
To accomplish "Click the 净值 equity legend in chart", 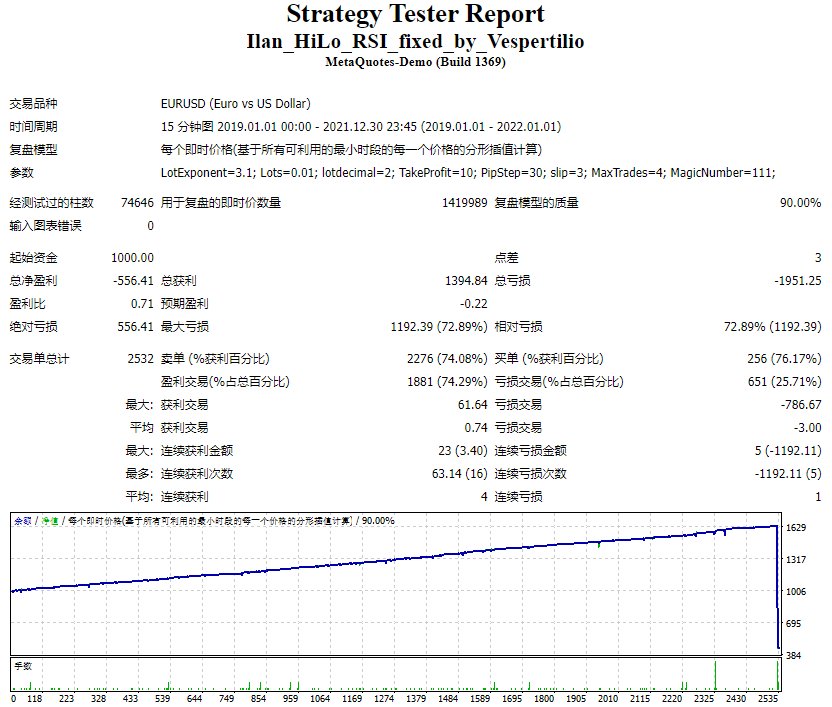I will click(x=50, y=521).
